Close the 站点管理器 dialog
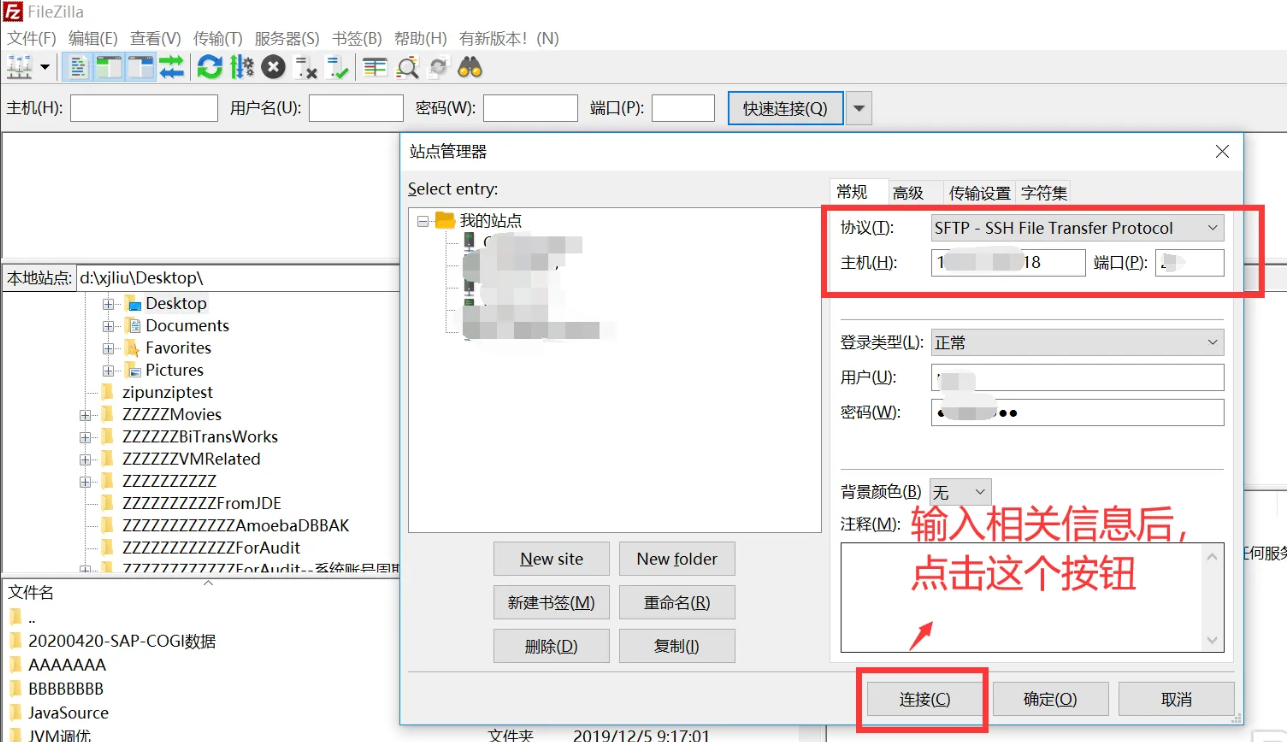This screenshot has width=1287, height=742. pos(1222,152)
